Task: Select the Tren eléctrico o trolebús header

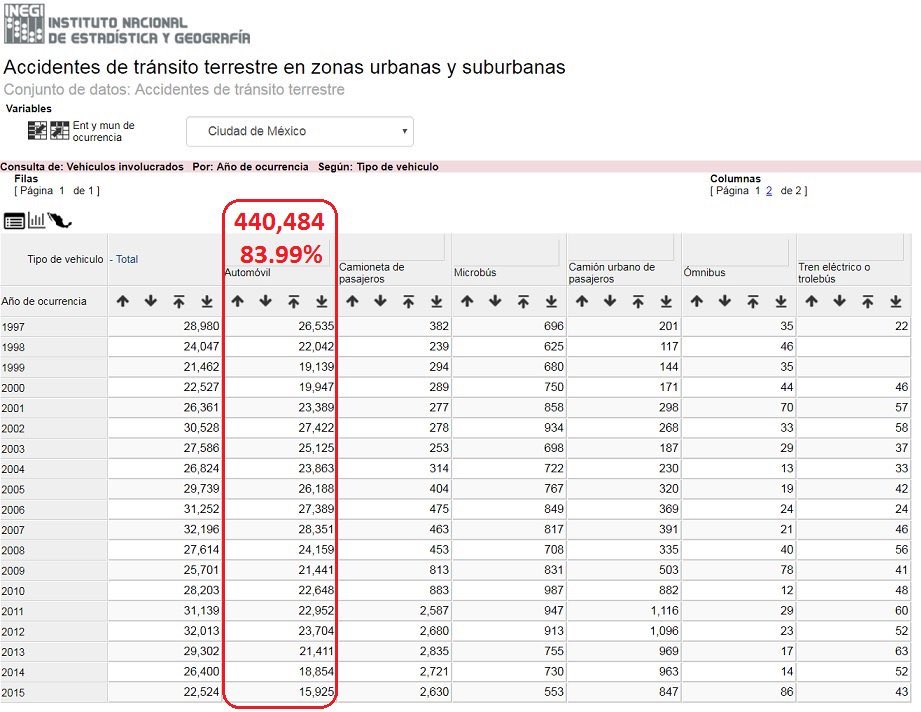Action: 834,273
